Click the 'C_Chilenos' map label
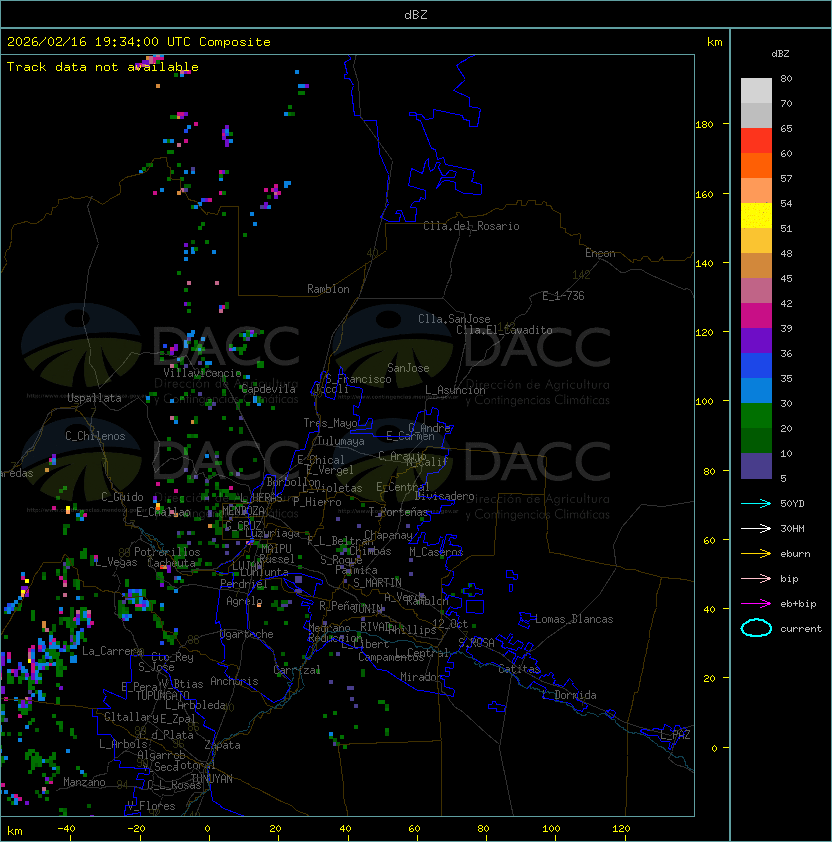The image size is (832, 842). (x=95, y=436)
